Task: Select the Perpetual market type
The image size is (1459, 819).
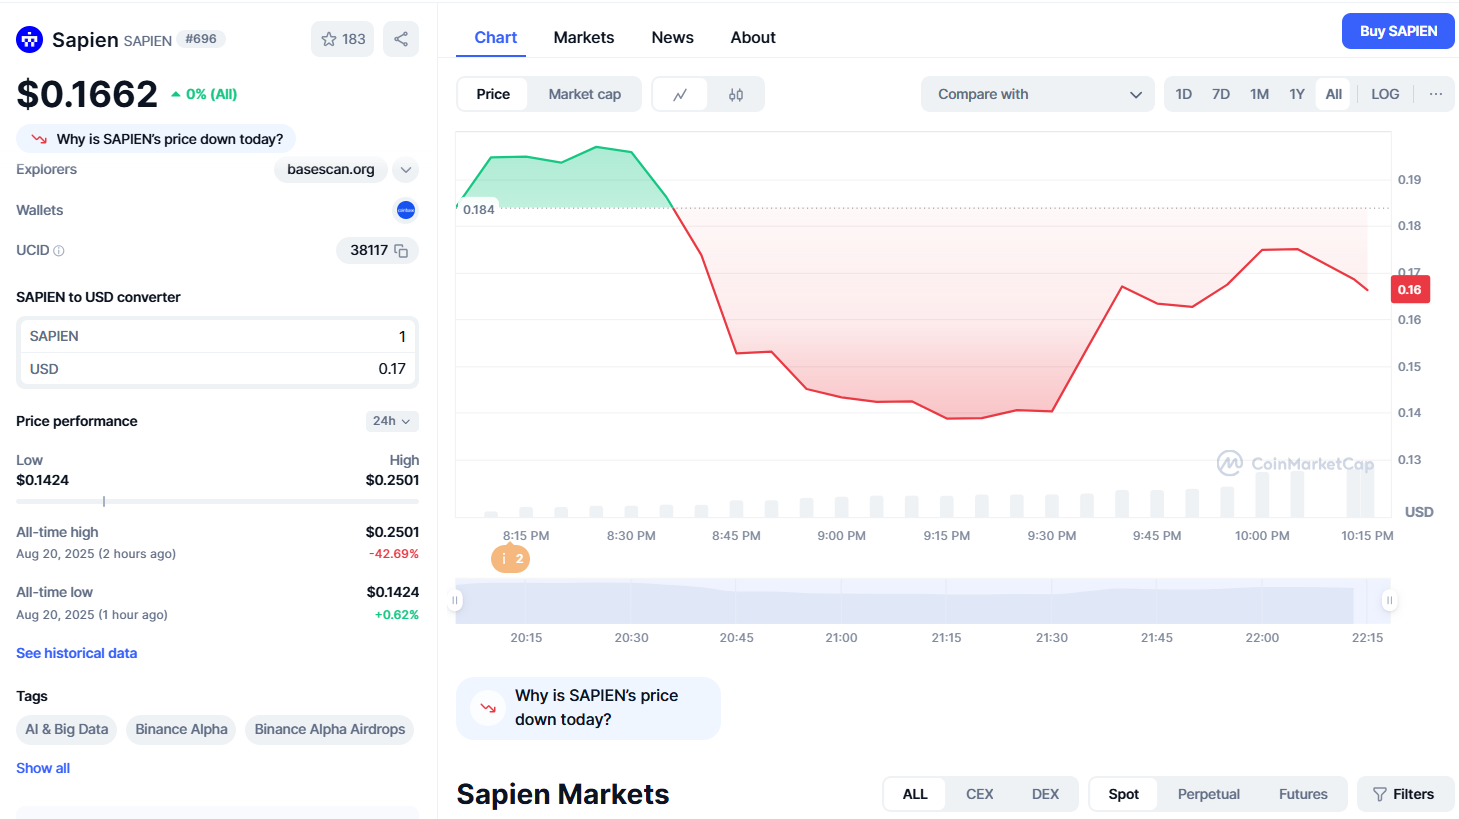Action: [x=1209, y=794]
